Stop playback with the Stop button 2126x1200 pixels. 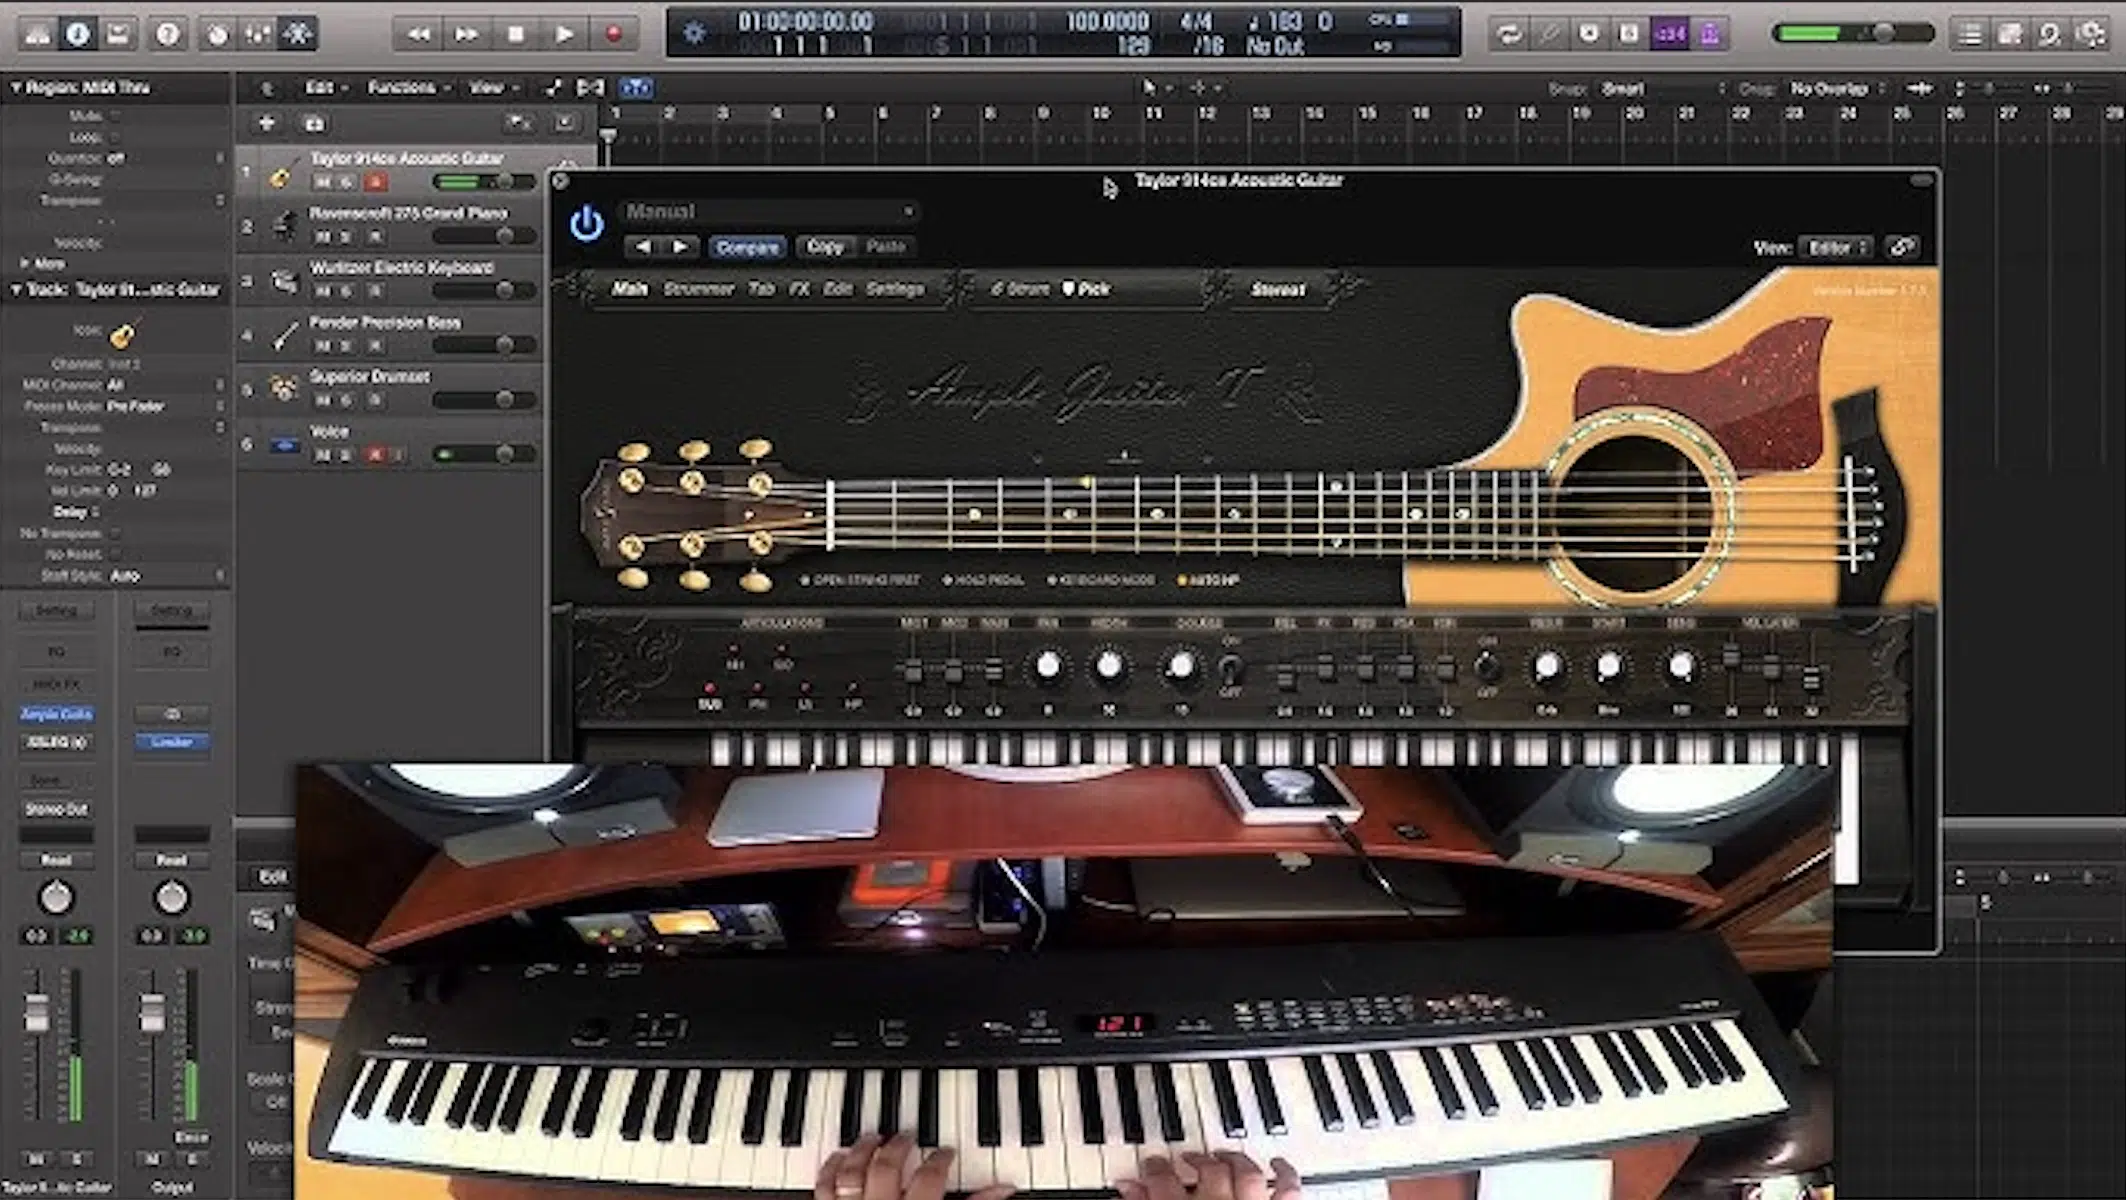tap(516, 35)
